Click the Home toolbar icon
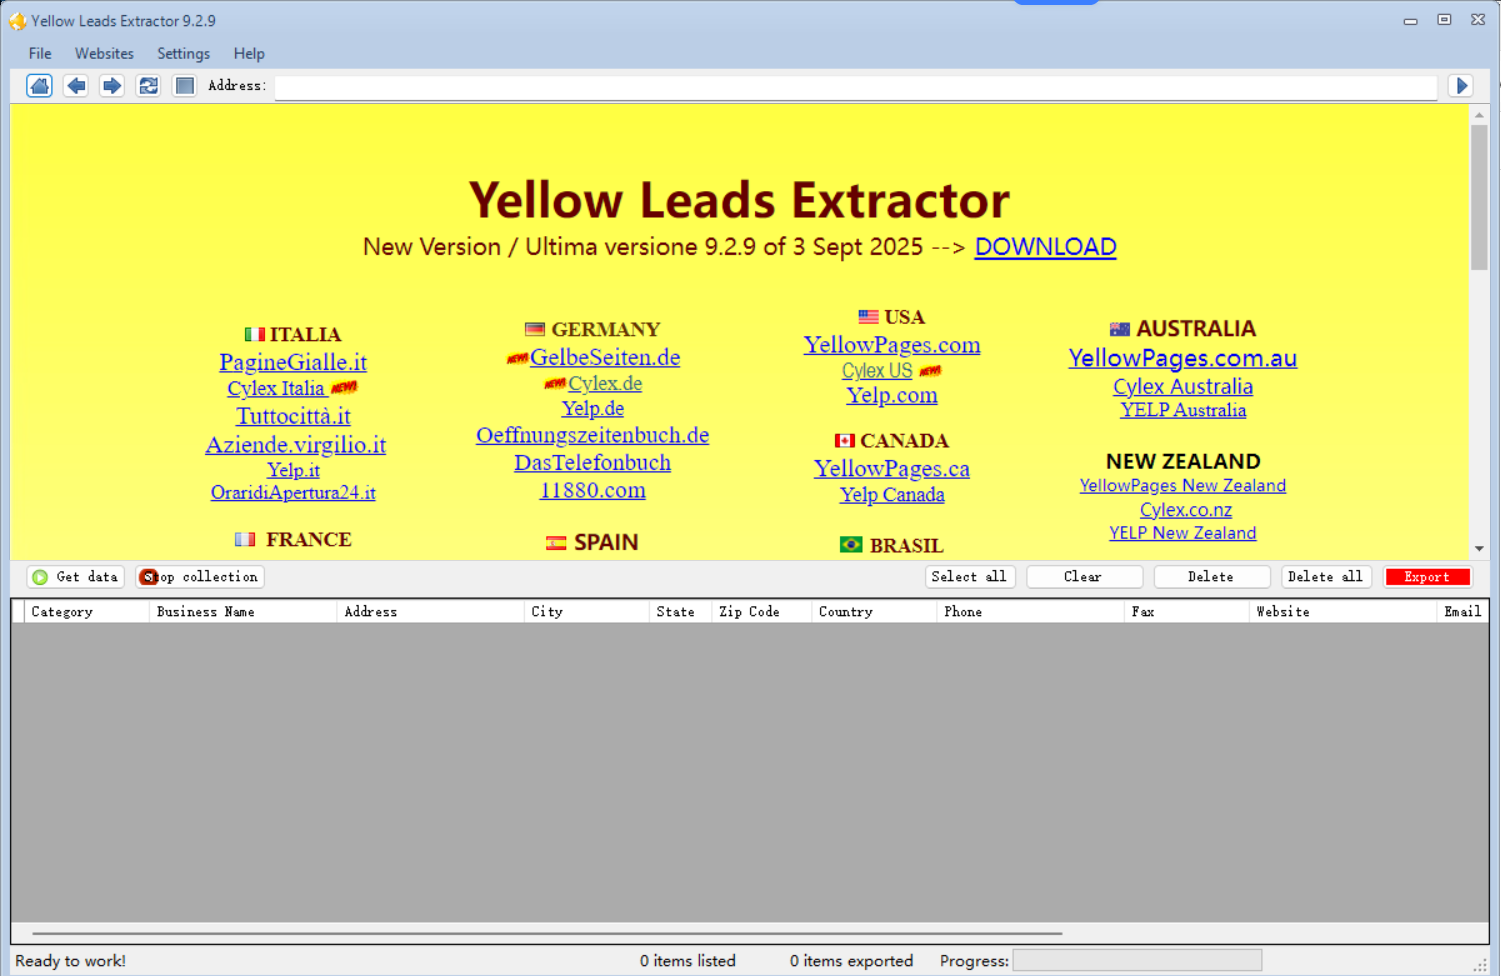Image resolution: width=1501 pixels, height=976 pixels. point(39,86)
